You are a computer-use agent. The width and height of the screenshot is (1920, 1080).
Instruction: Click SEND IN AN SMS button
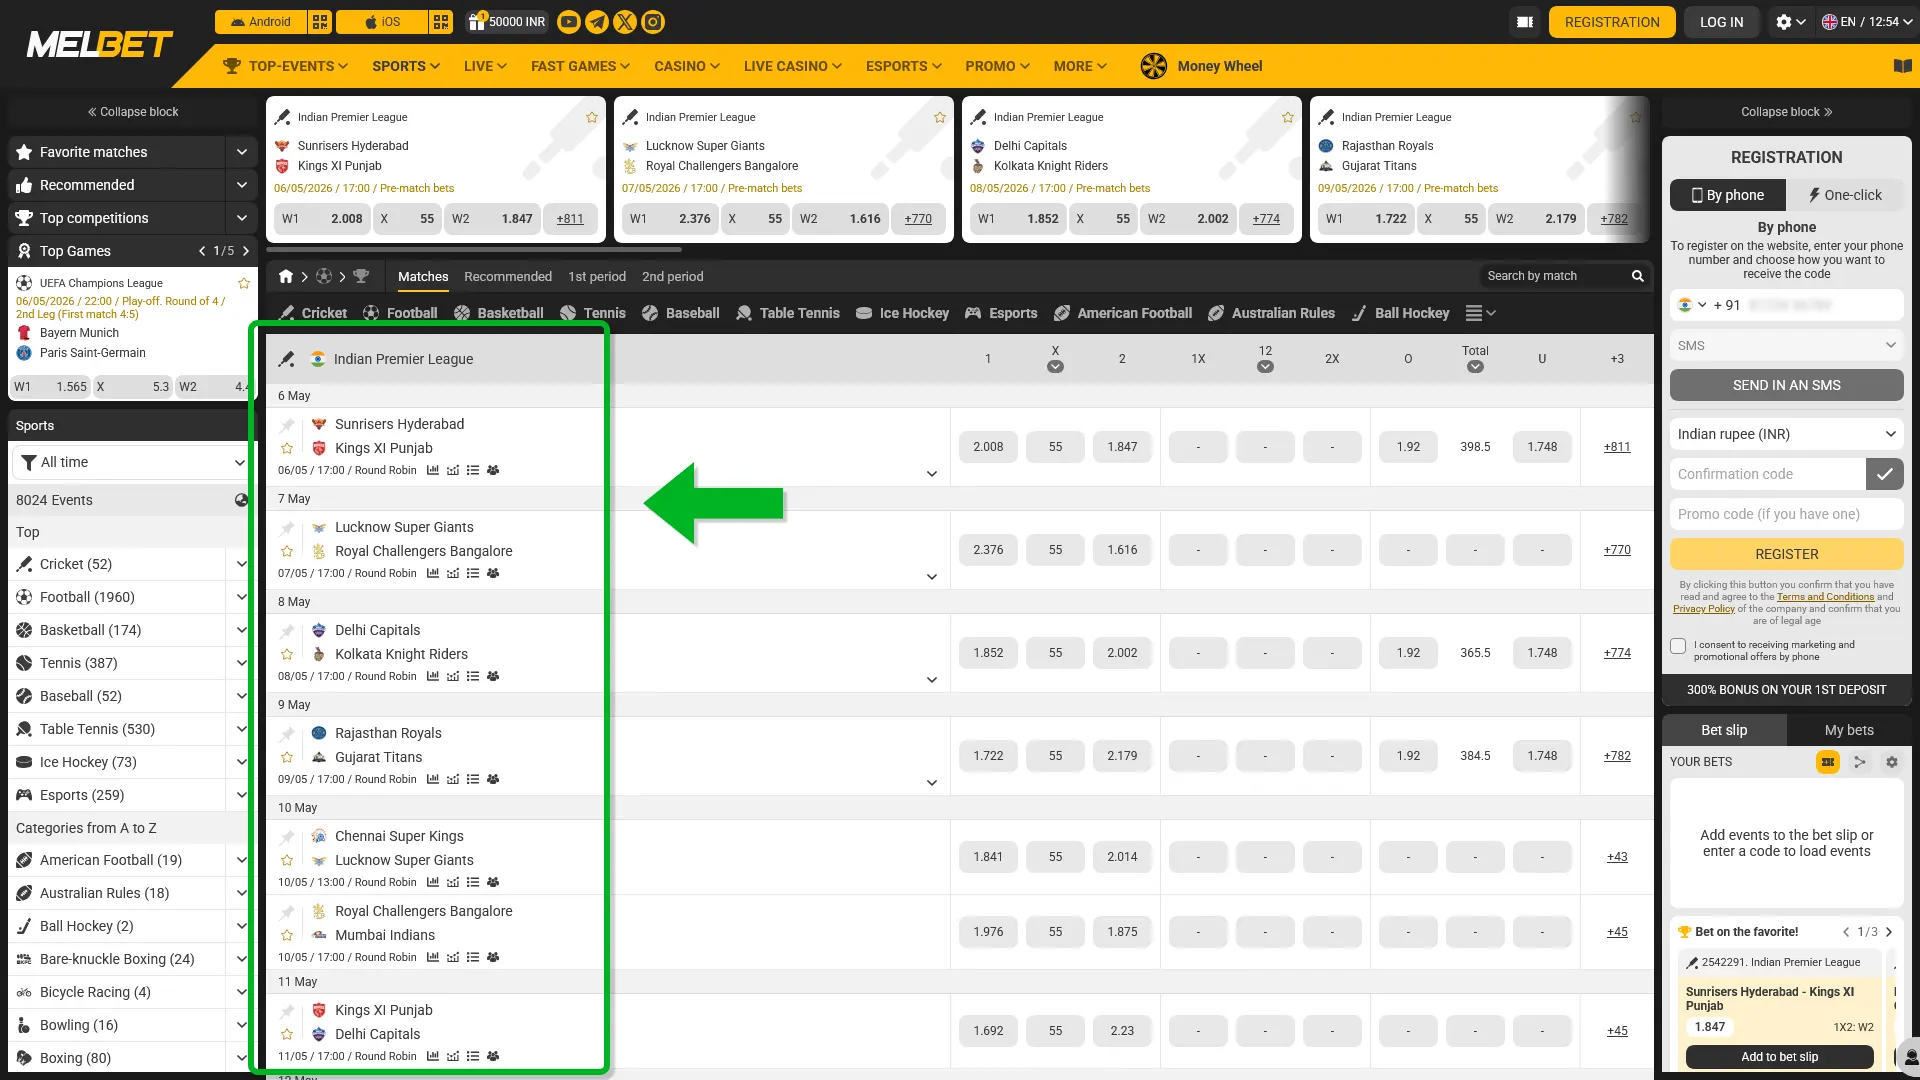tap(1786, 385)
